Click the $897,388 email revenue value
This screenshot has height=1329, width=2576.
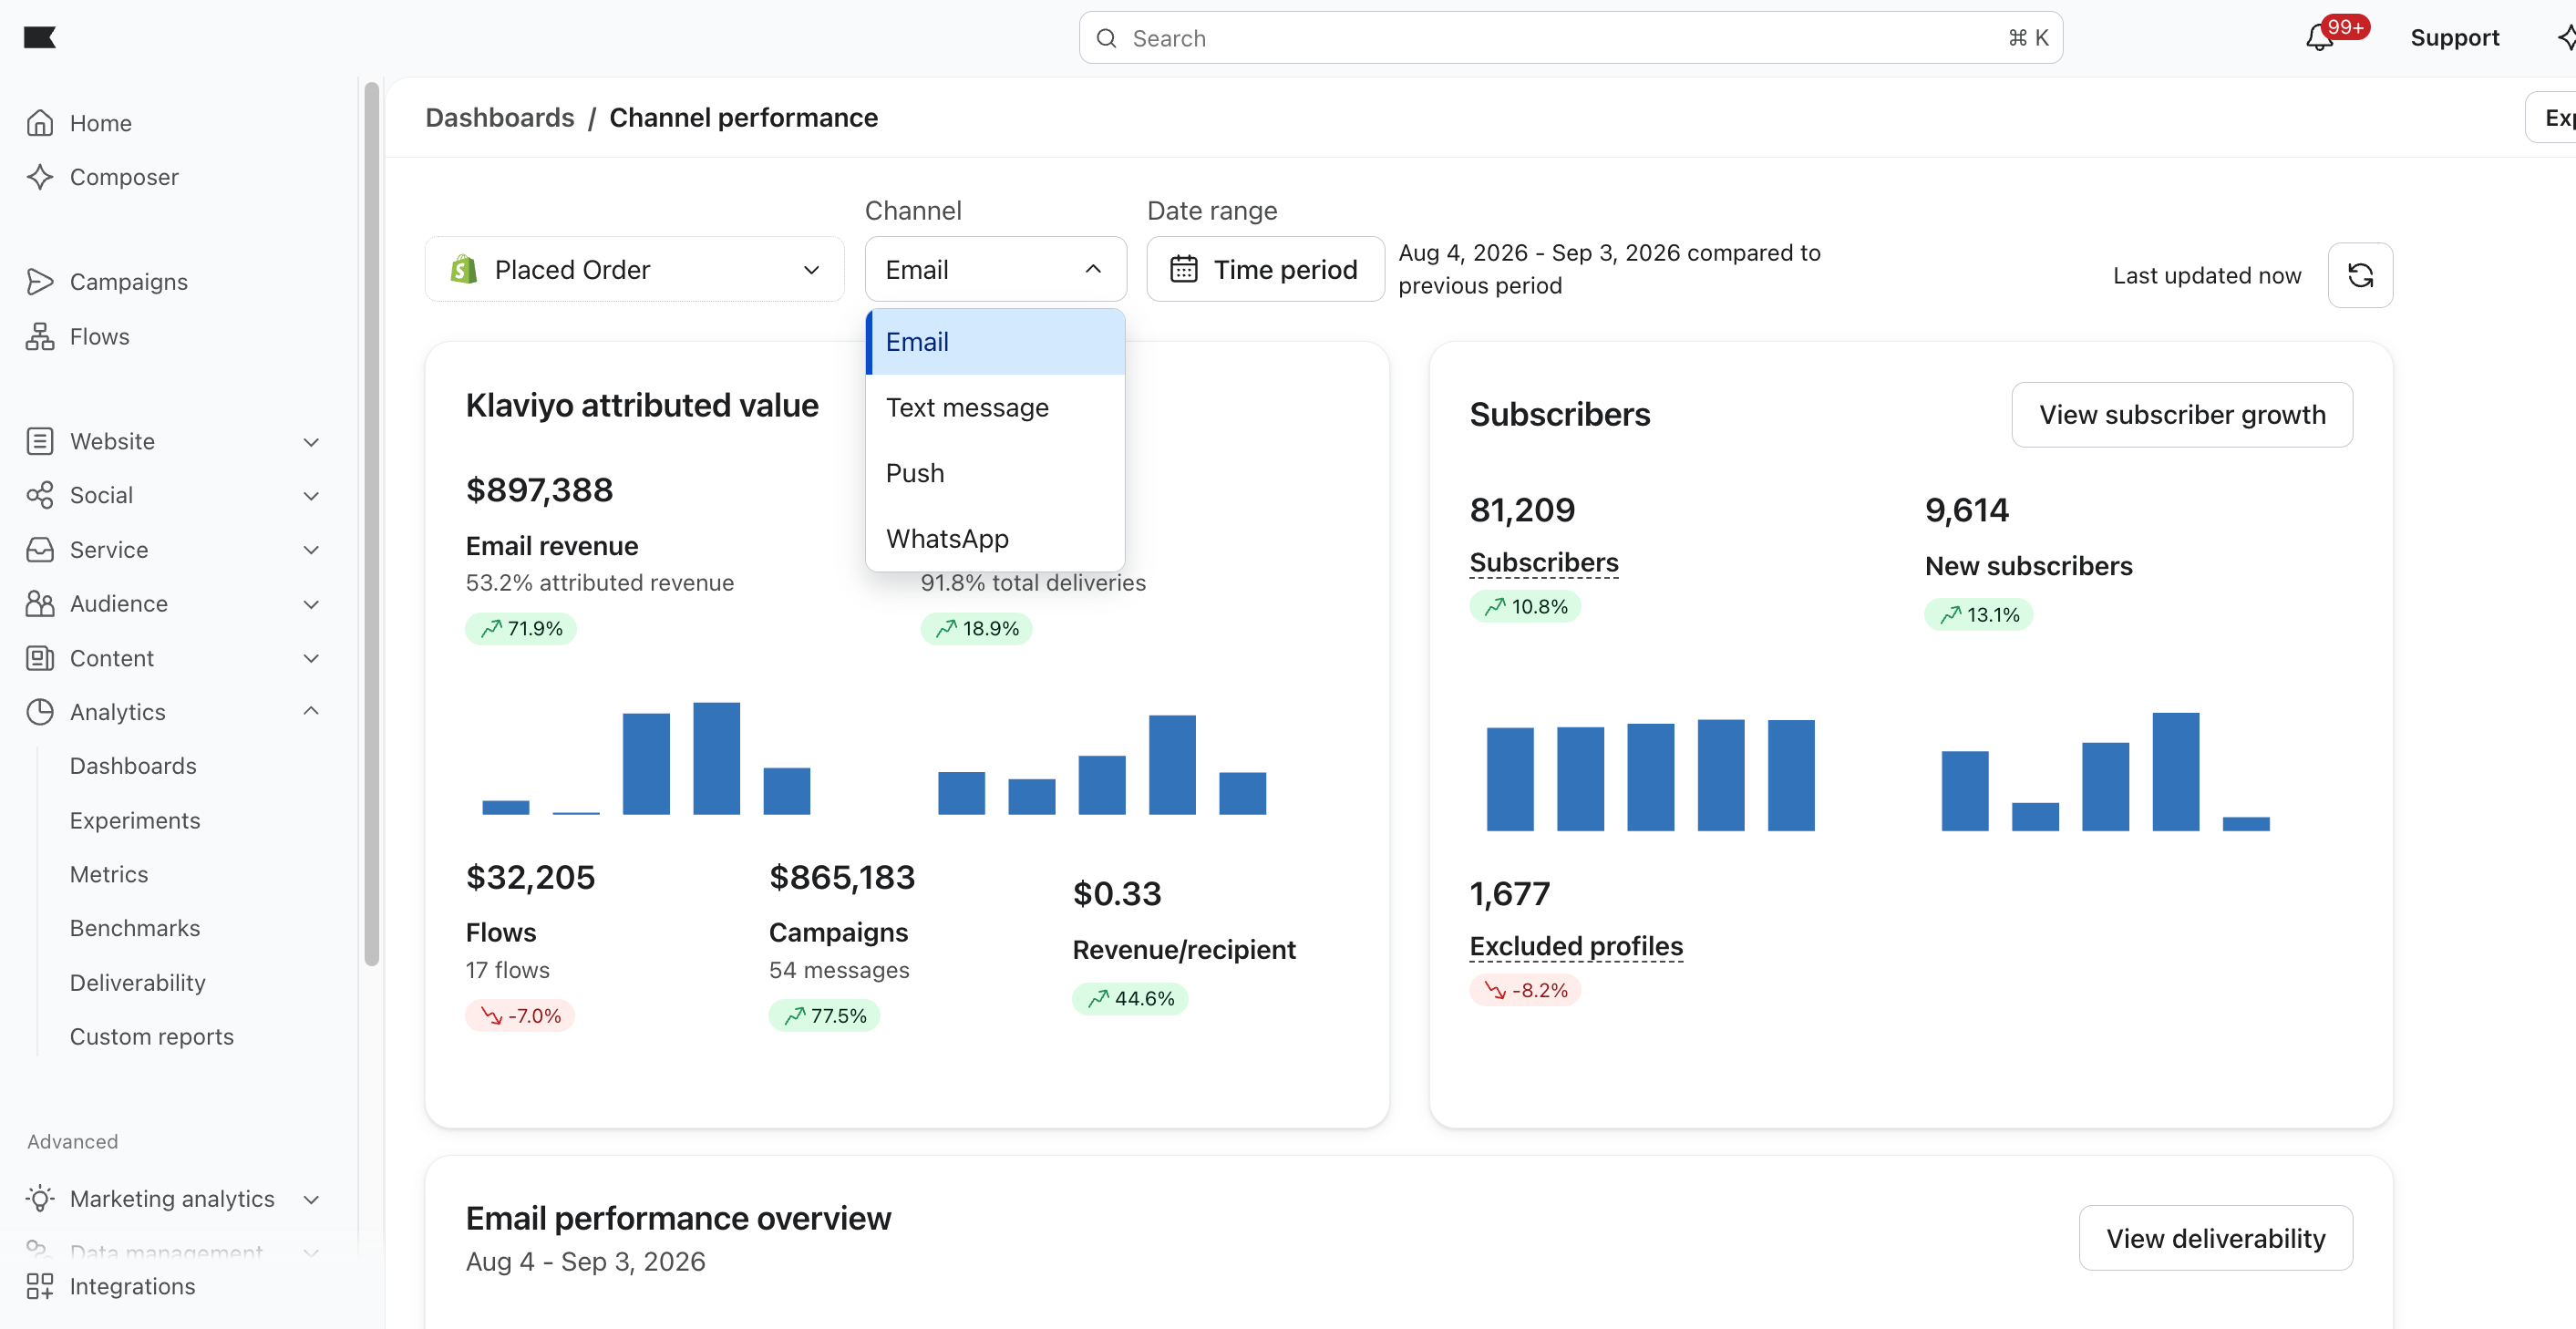point(539,490)
